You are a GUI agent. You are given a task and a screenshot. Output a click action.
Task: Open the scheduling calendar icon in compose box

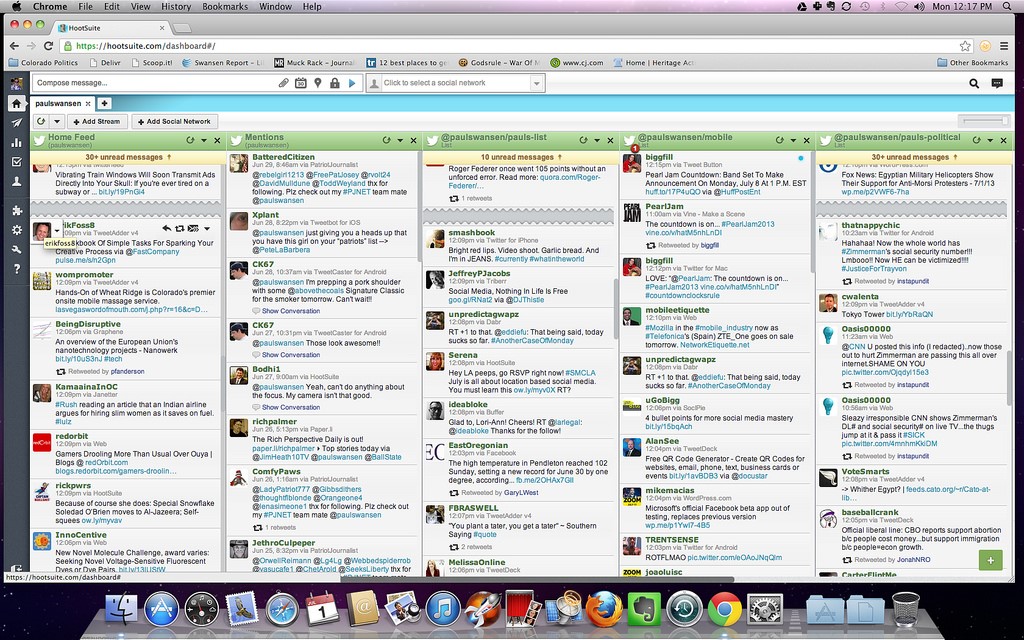[x=300, y=83]
